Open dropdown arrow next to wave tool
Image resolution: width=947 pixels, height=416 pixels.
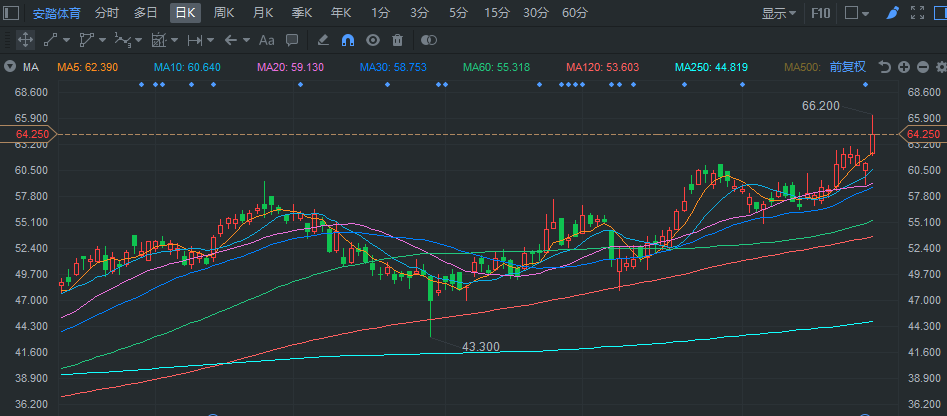point(138,40)
